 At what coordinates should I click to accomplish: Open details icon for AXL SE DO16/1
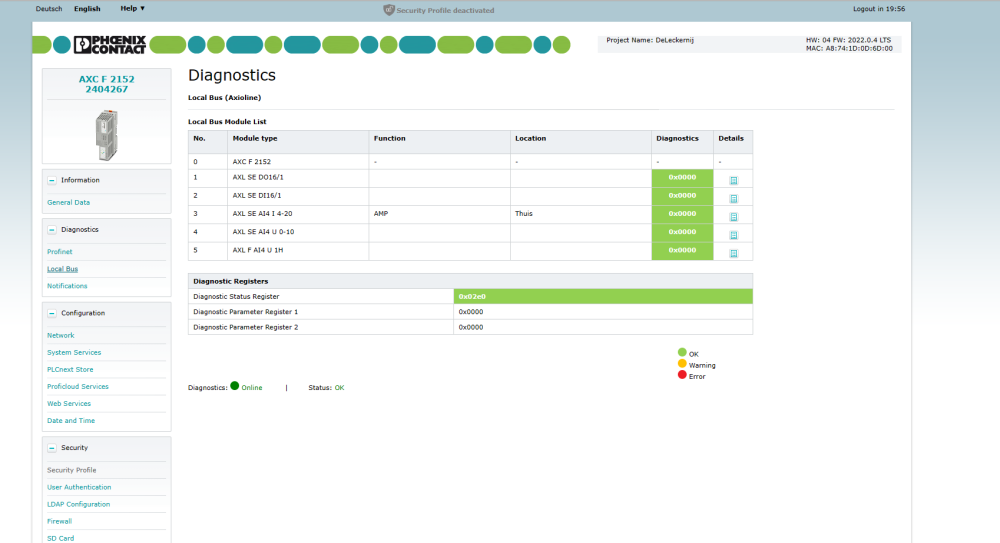(x=733, y=180)
